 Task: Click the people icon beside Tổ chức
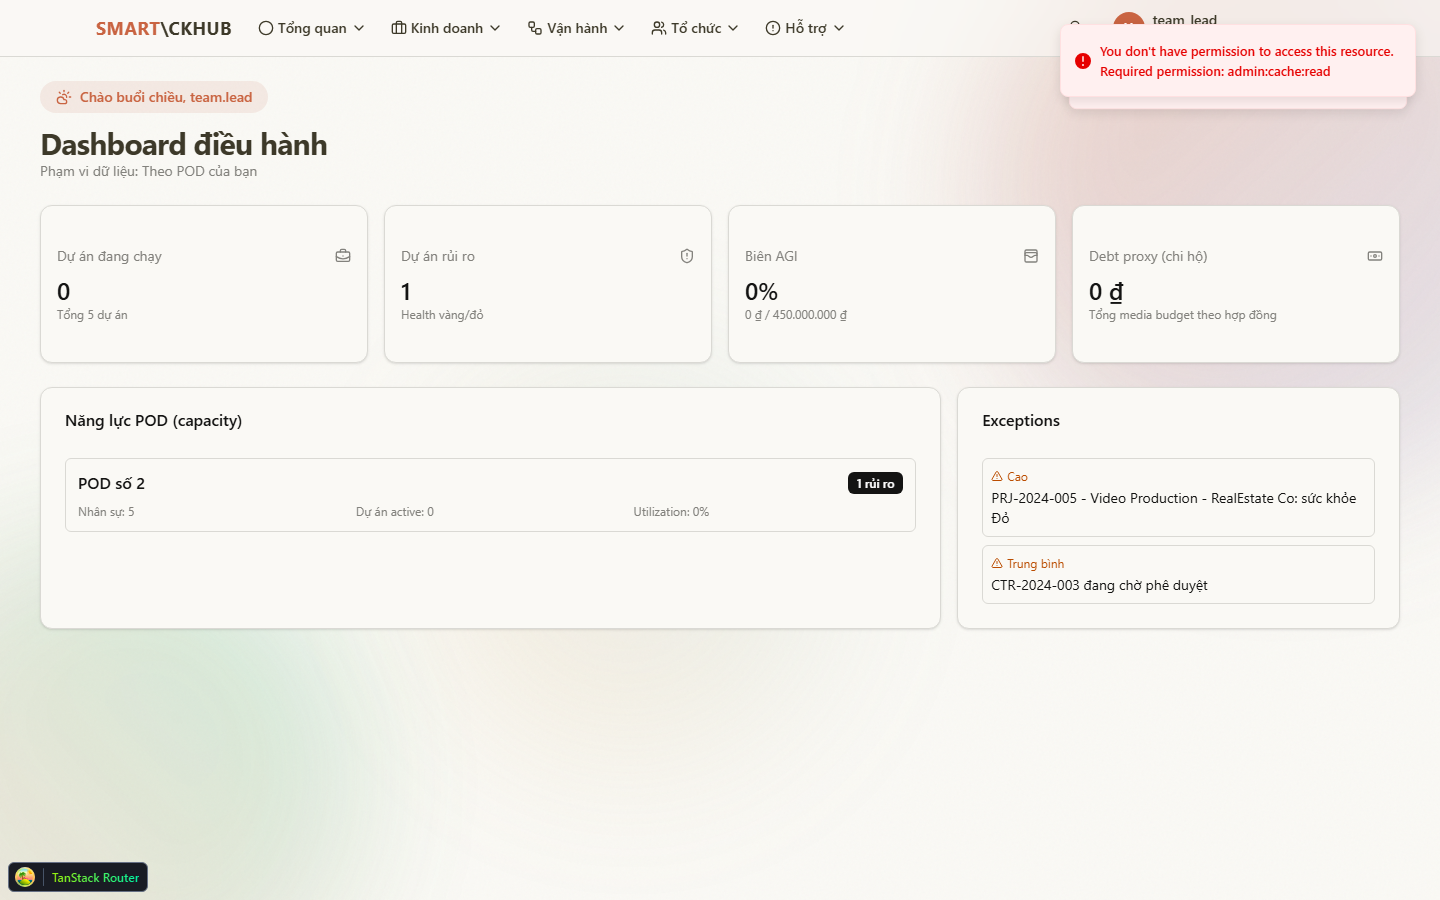pos(658,28)
